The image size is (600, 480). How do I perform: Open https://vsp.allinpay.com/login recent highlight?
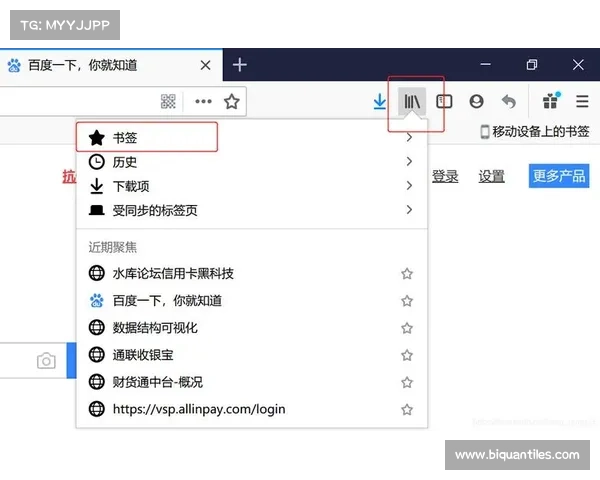pos(252,409)
